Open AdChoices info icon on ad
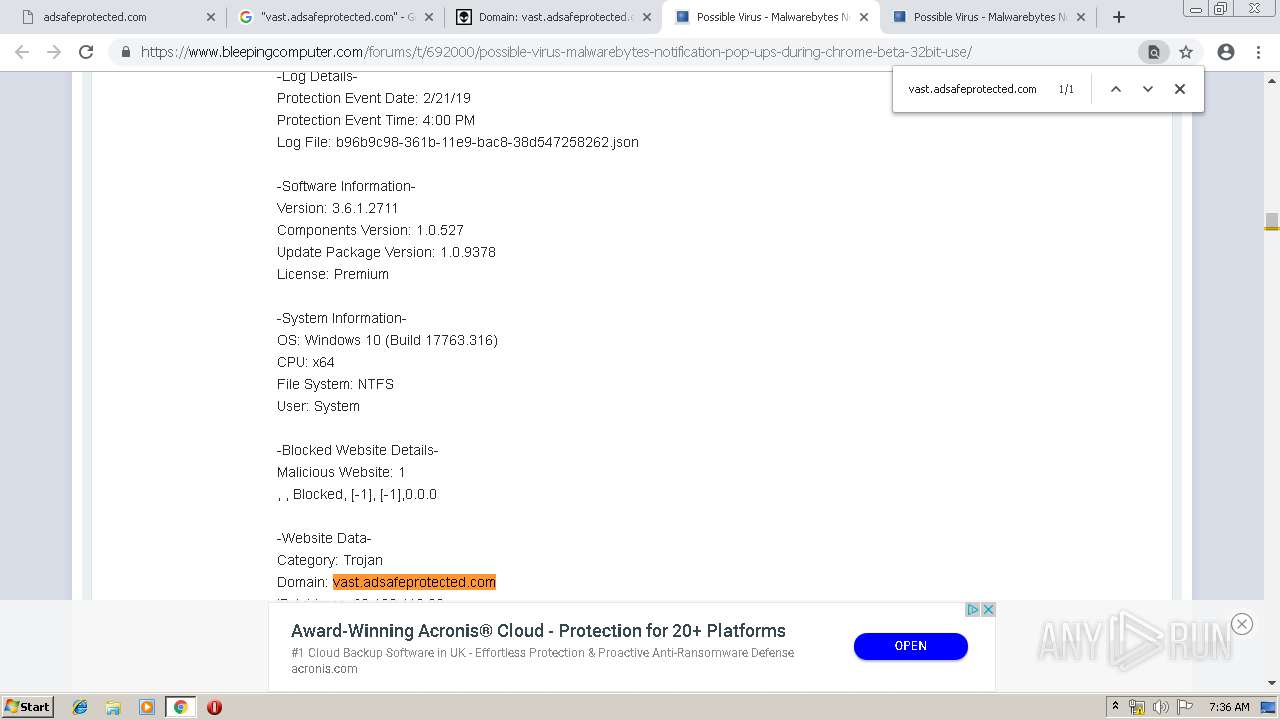Screen dimensions: 1280x720 click(972, 609)
